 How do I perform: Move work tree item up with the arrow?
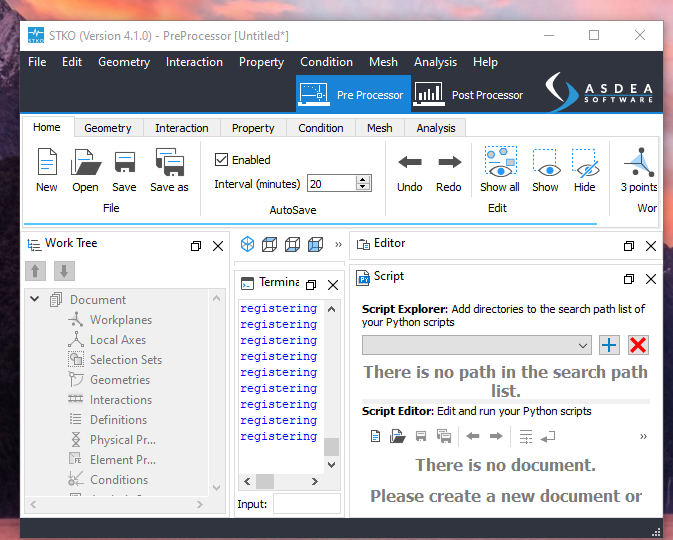click(36, 271)
